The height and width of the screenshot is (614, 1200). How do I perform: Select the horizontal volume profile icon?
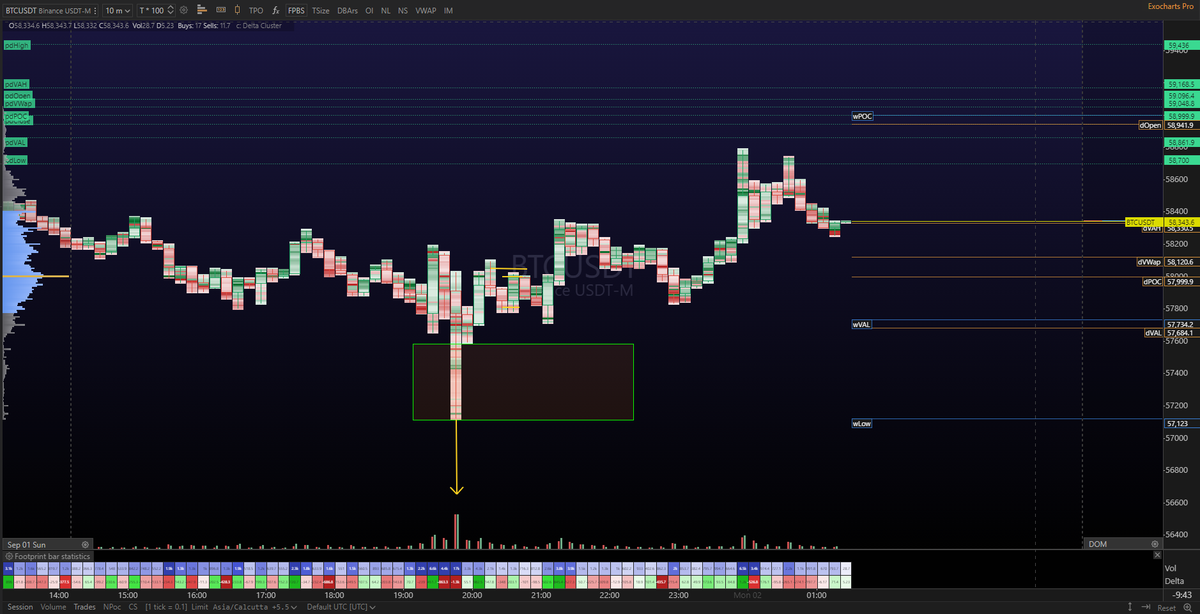point(202,10)
